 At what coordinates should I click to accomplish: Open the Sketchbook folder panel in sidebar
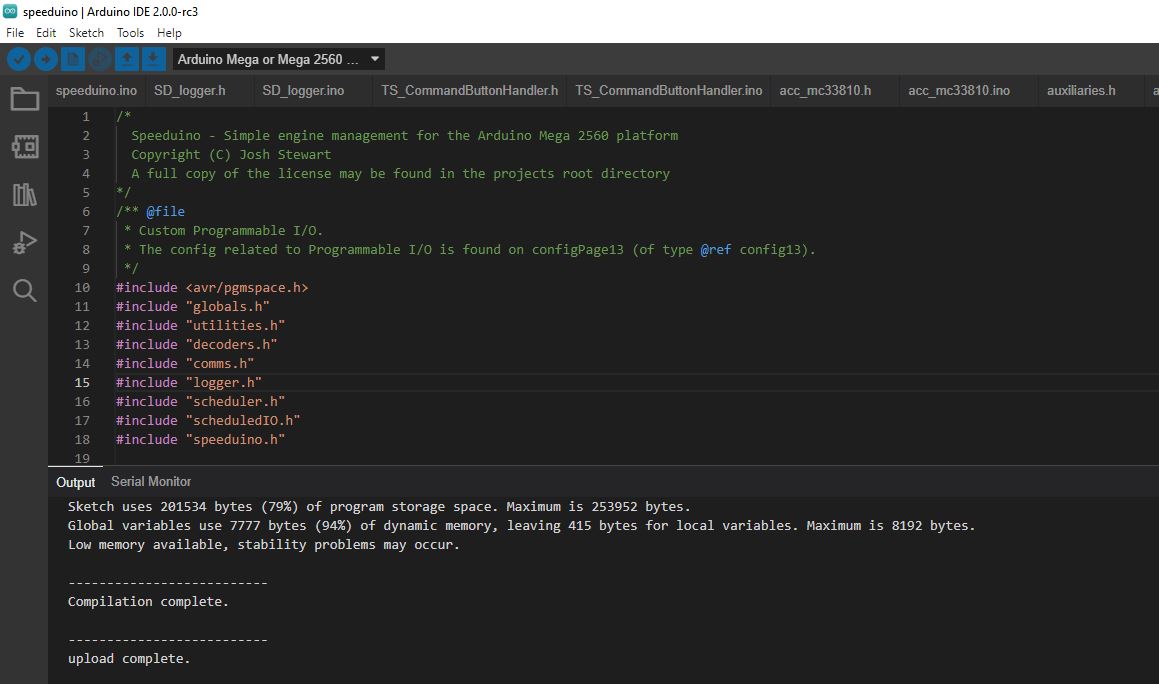[24, 98]
